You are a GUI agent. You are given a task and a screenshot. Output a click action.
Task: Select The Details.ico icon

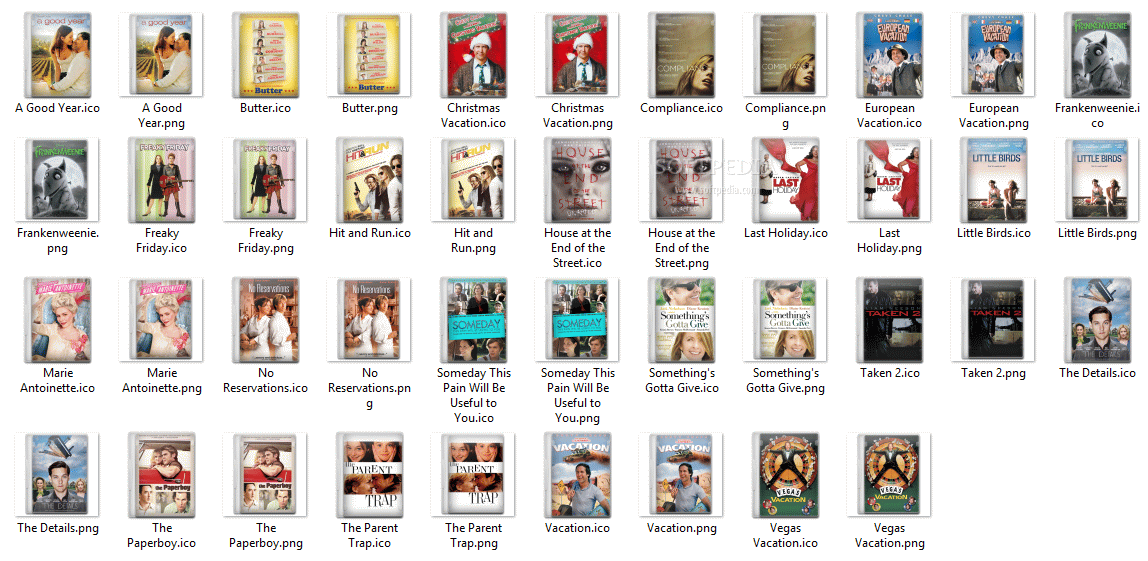(1097, 319)
